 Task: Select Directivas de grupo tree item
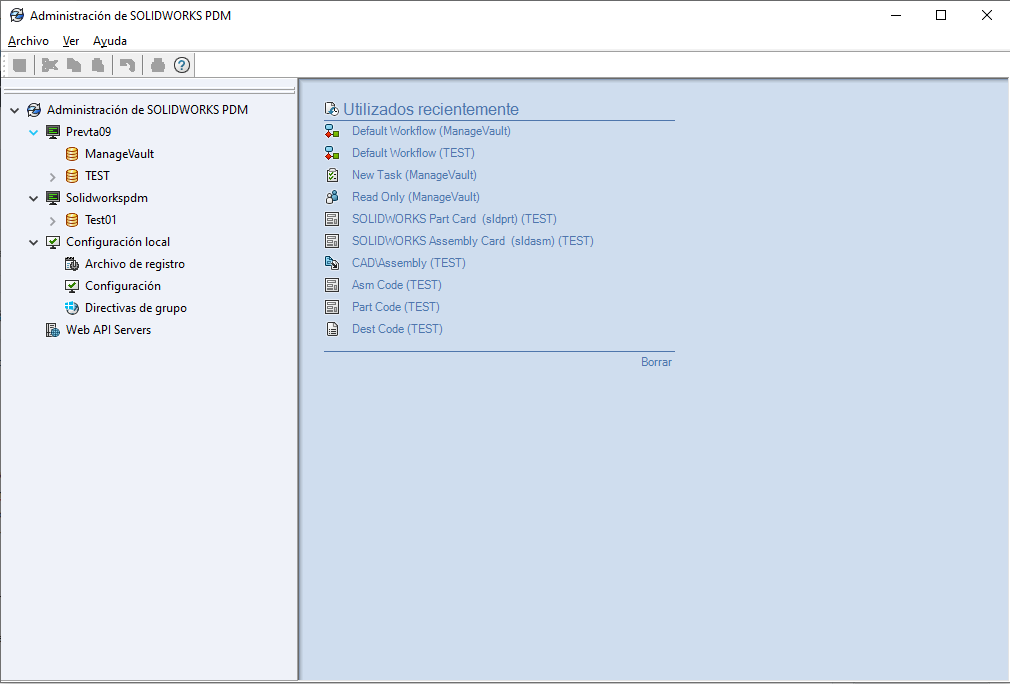(136, 308)
